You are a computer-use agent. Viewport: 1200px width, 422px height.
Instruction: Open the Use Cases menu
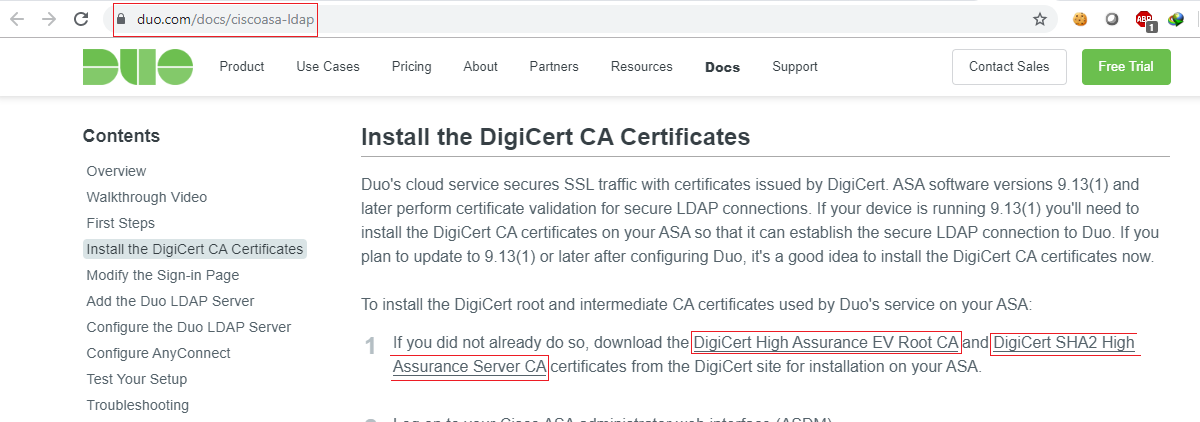(328, 67)
